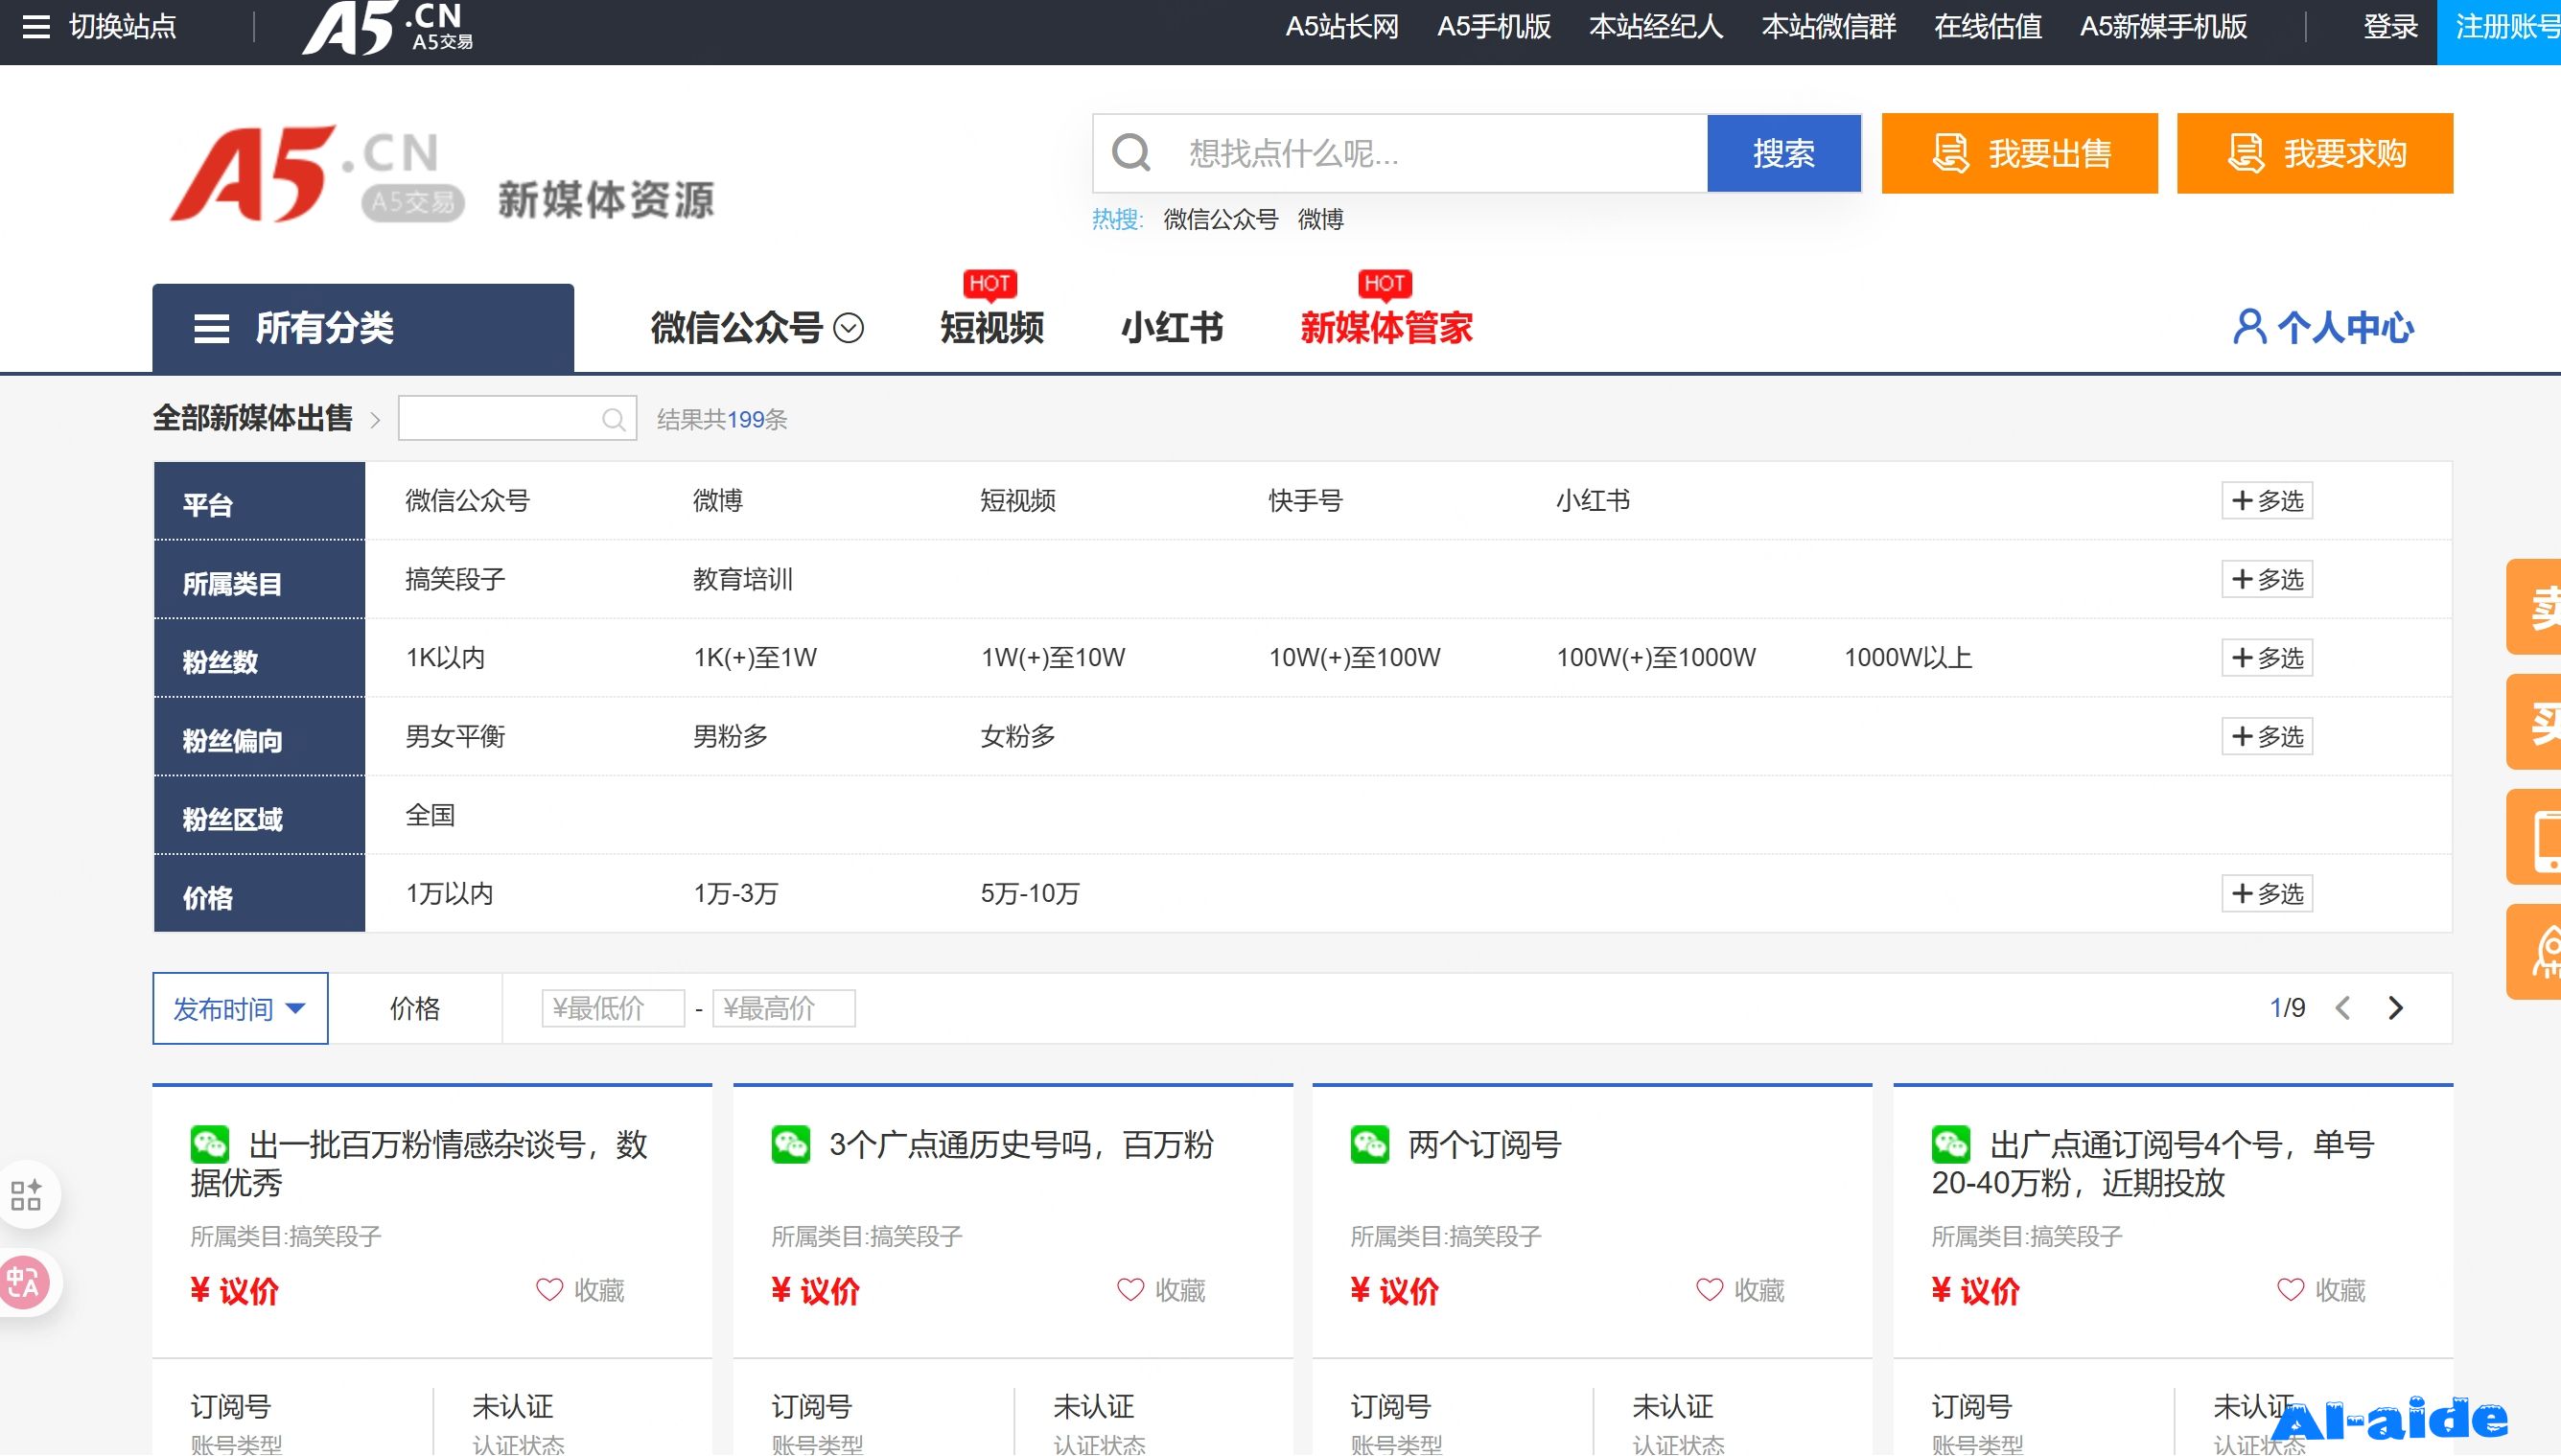Viewport: 2561px width, 1456px height.
Task: Filter fans count 1000W以上
Action: tap(1908, 658)
